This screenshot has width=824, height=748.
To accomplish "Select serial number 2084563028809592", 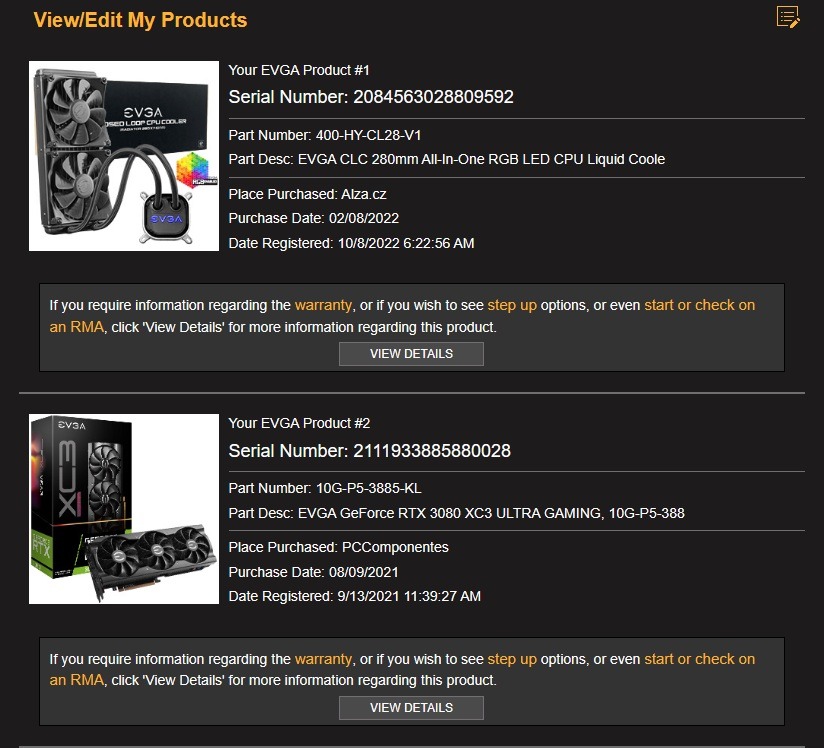I will point(433,97).
